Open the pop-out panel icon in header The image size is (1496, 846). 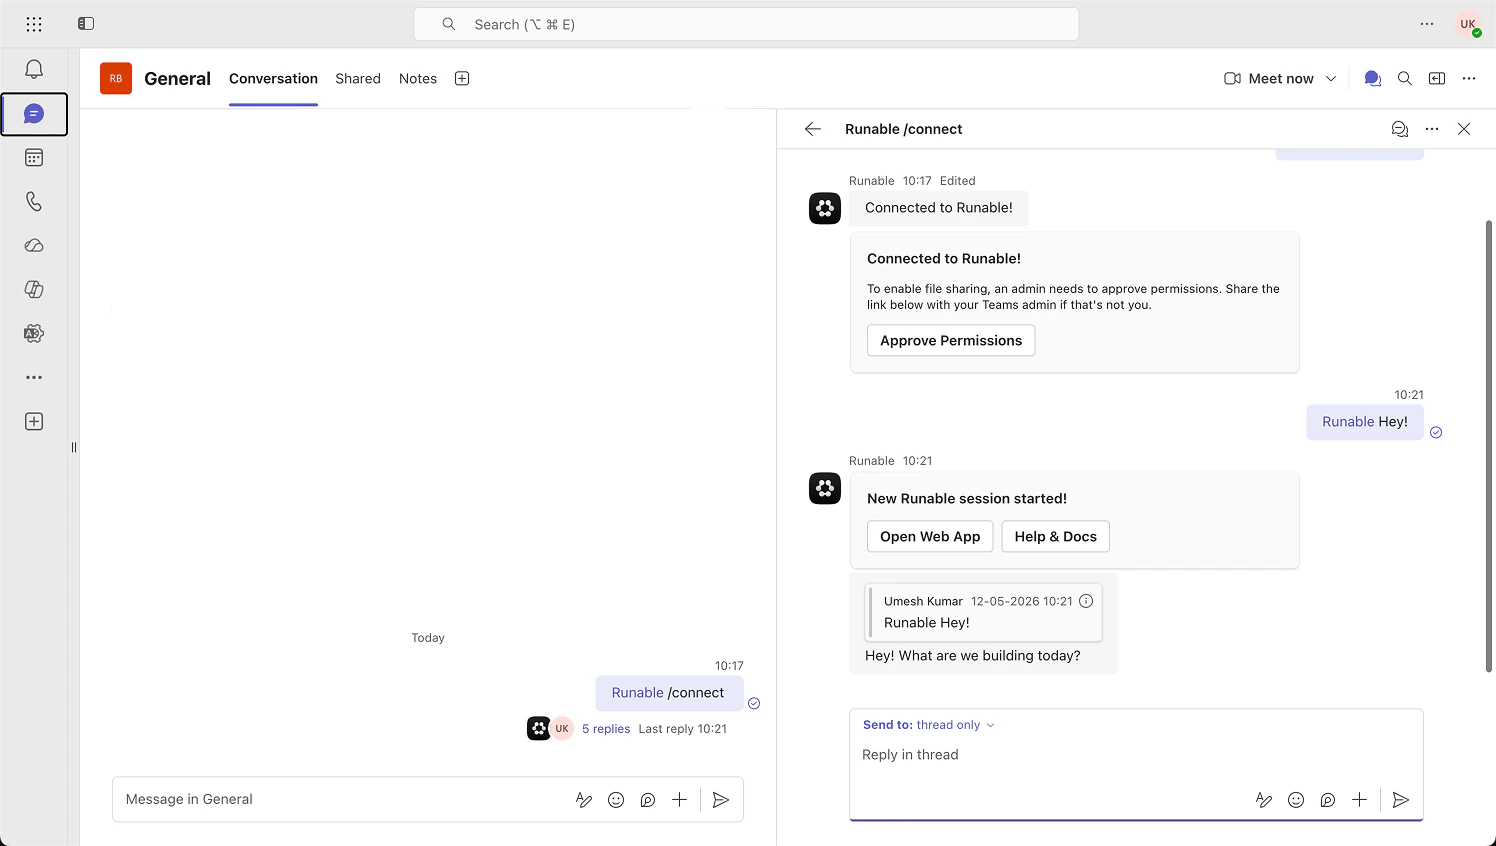(1437, 79)
